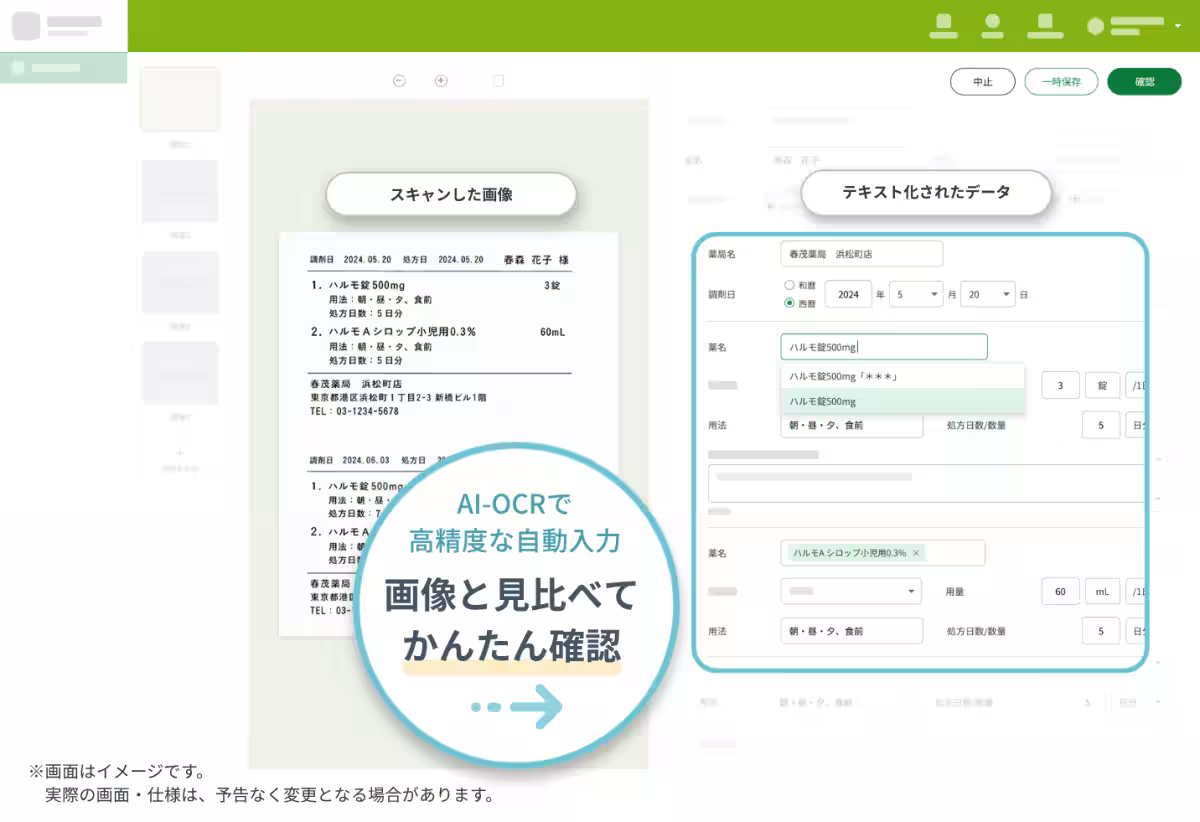Click the large empty notes text area
This screenshot has width=1200, height=822.
click(x=927, y=483)
